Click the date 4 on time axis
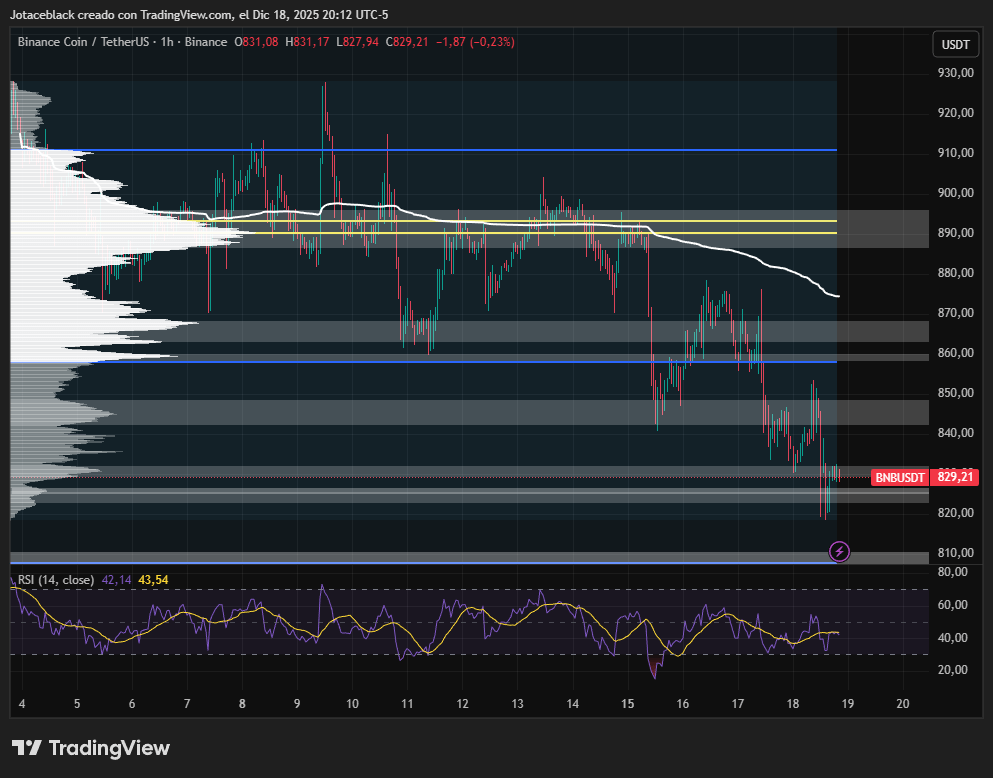993x778 pixels. [x=22, y=704]
